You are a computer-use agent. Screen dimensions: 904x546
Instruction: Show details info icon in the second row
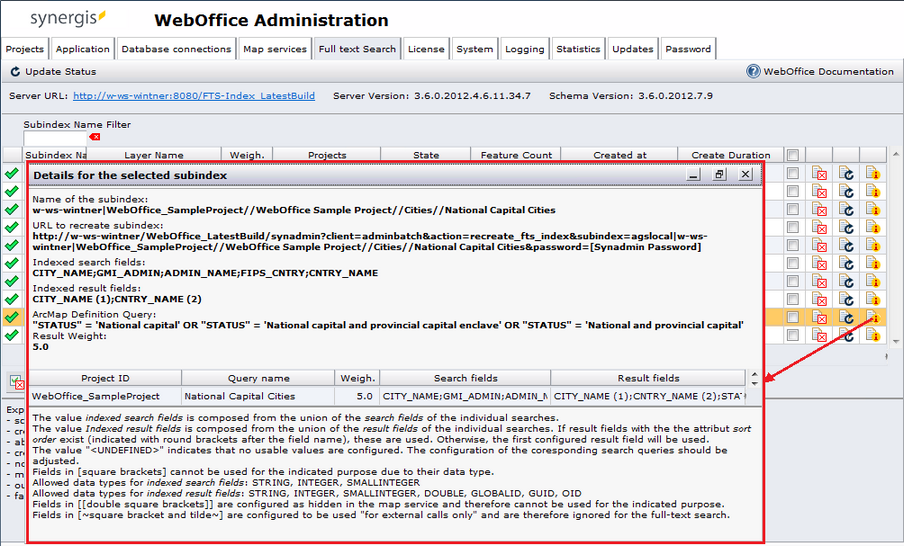click(x=873, y=191)
